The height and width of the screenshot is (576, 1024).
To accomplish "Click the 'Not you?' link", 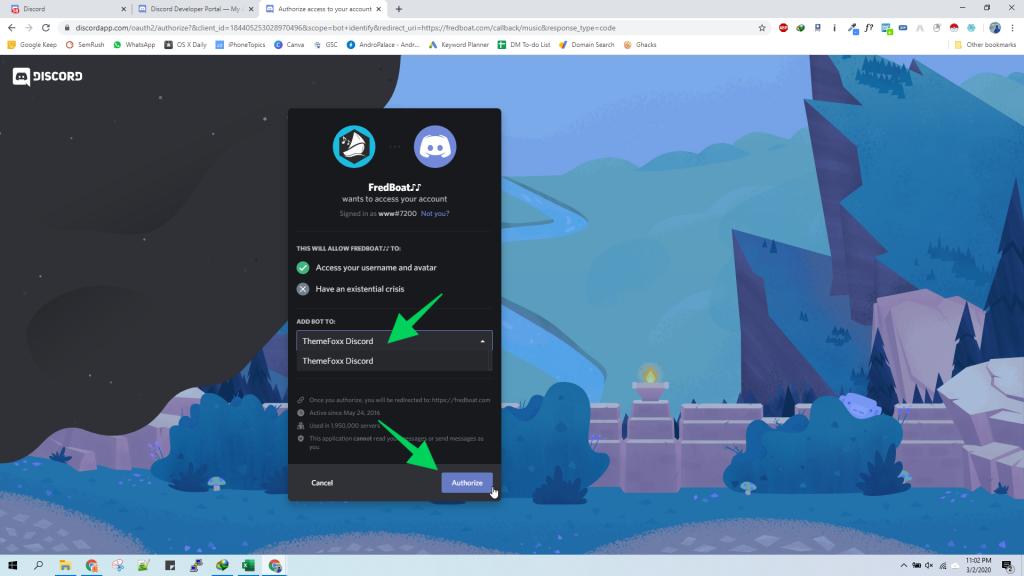I will 435,214.
